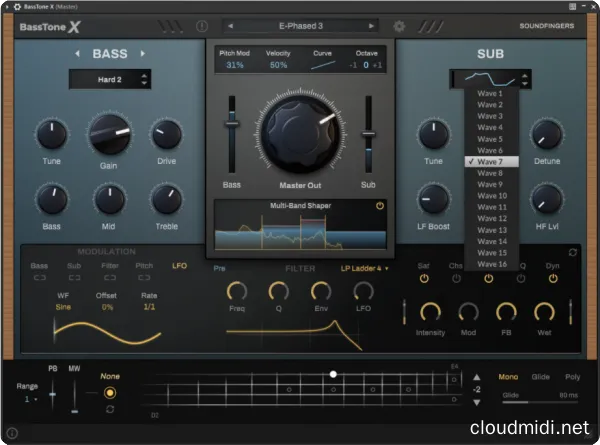Click the left striped panel icon in header
The height and width of the screenshot is (445, 600).
[170, 26]
